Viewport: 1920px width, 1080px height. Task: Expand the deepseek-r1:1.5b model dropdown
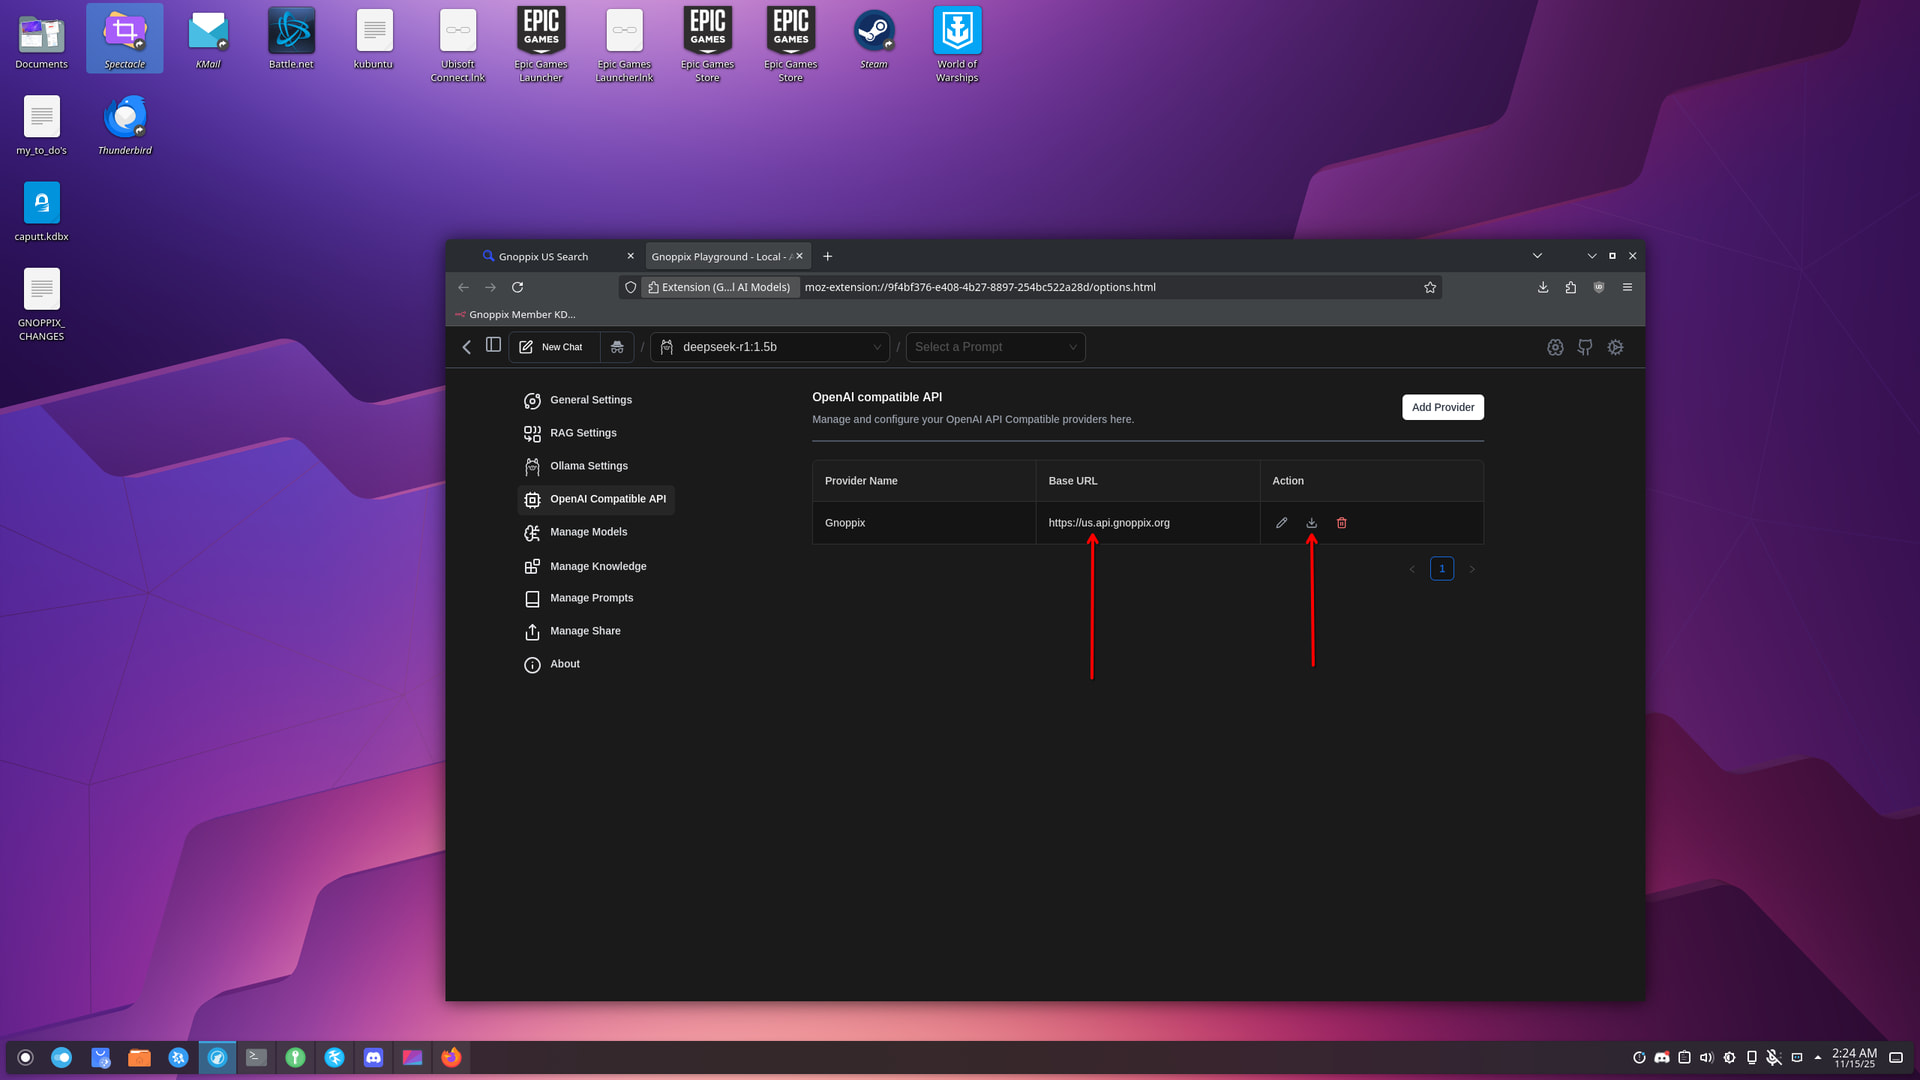pos(770,347)
